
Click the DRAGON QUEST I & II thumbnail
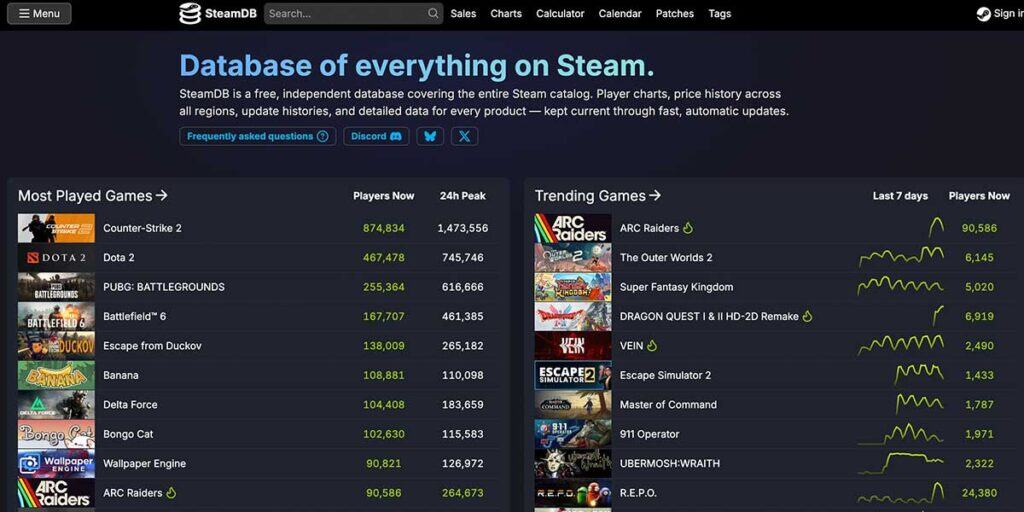(573, 317)
